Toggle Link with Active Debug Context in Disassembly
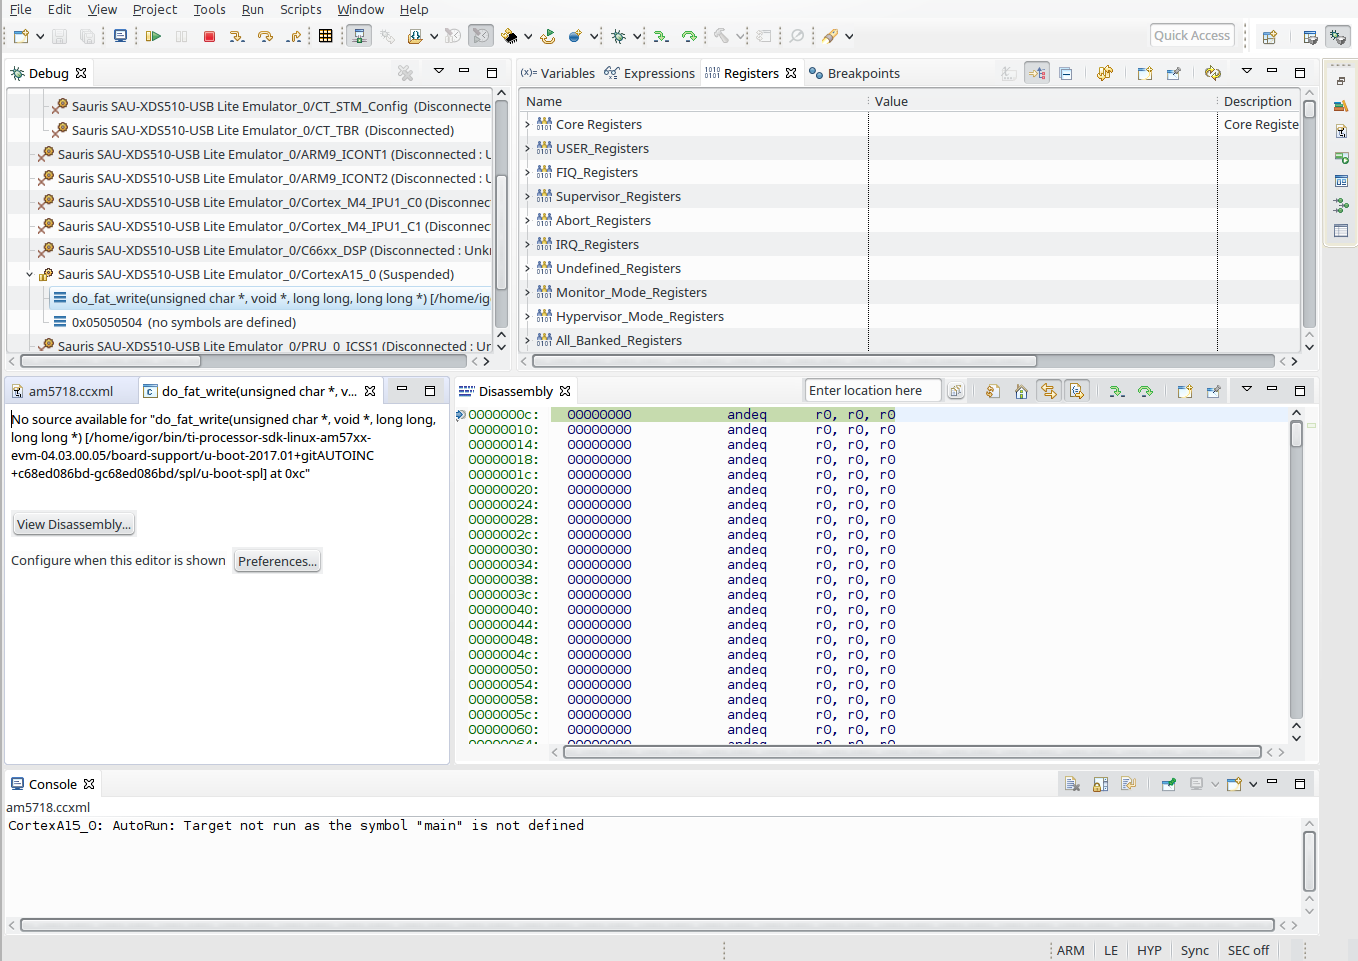 pos(1049,391)
